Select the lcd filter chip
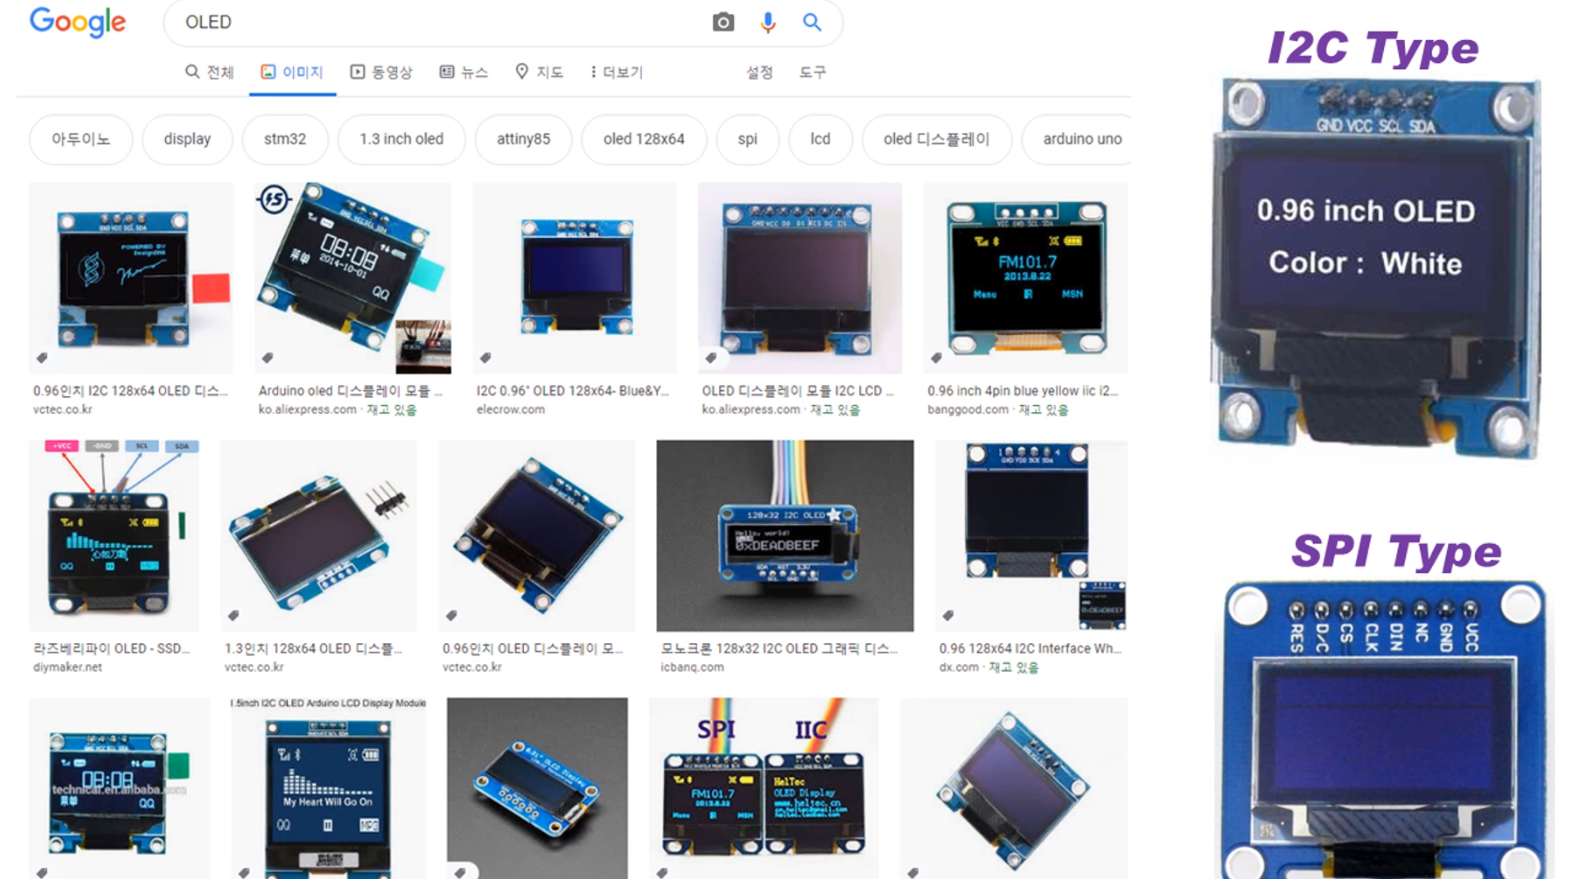This screenshot has height=879, width=1573. [x=820, y=139]
